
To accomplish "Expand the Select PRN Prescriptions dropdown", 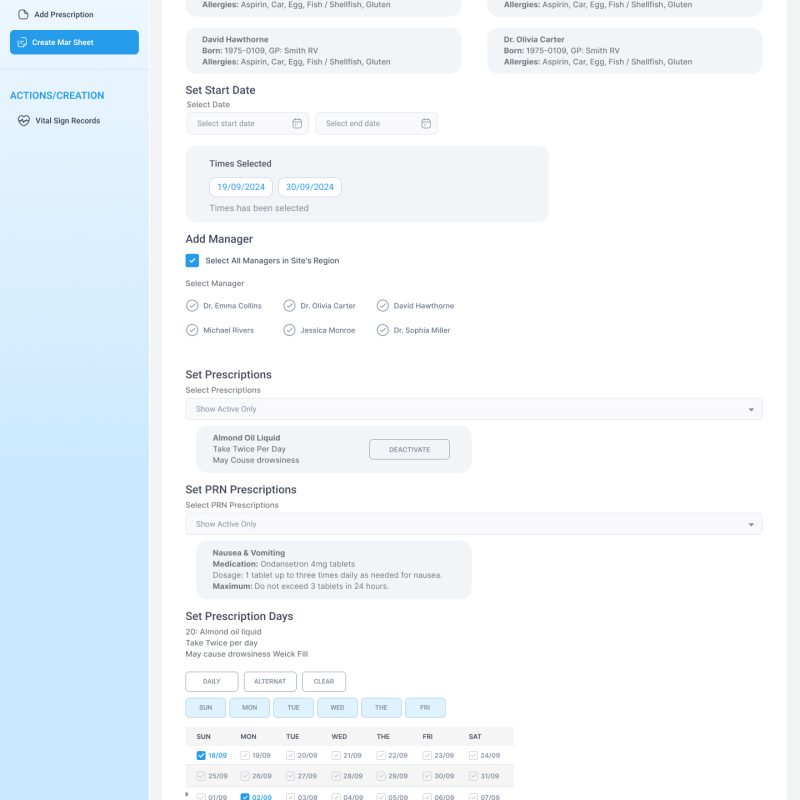I will (751, 524).
